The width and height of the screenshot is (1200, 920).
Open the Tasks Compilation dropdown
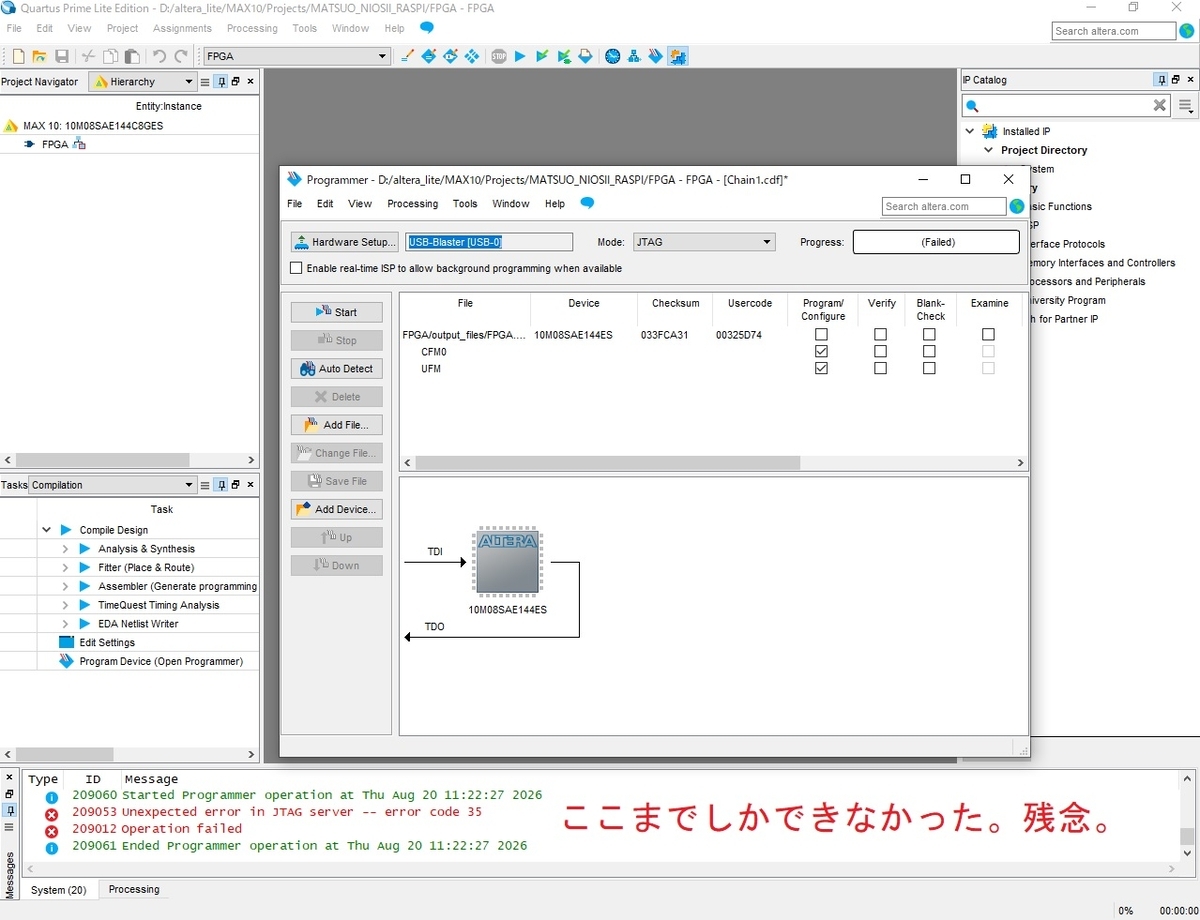tap(112, 485)
